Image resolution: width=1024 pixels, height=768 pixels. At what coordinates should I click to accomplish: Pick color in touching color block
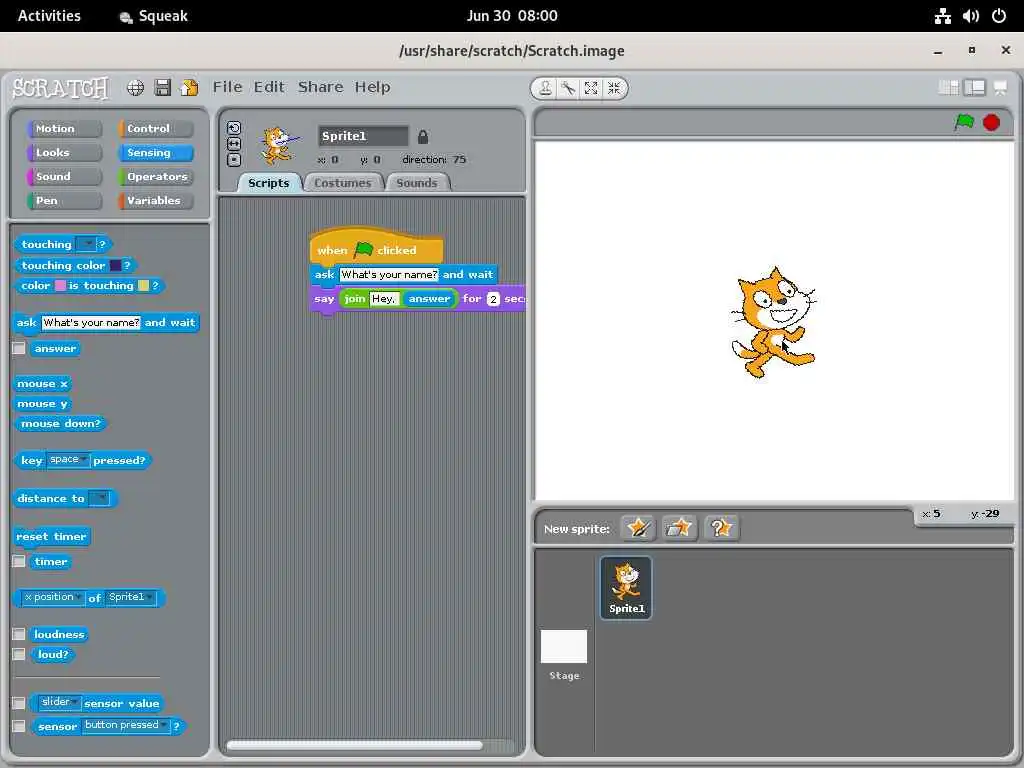coord(116,265)
